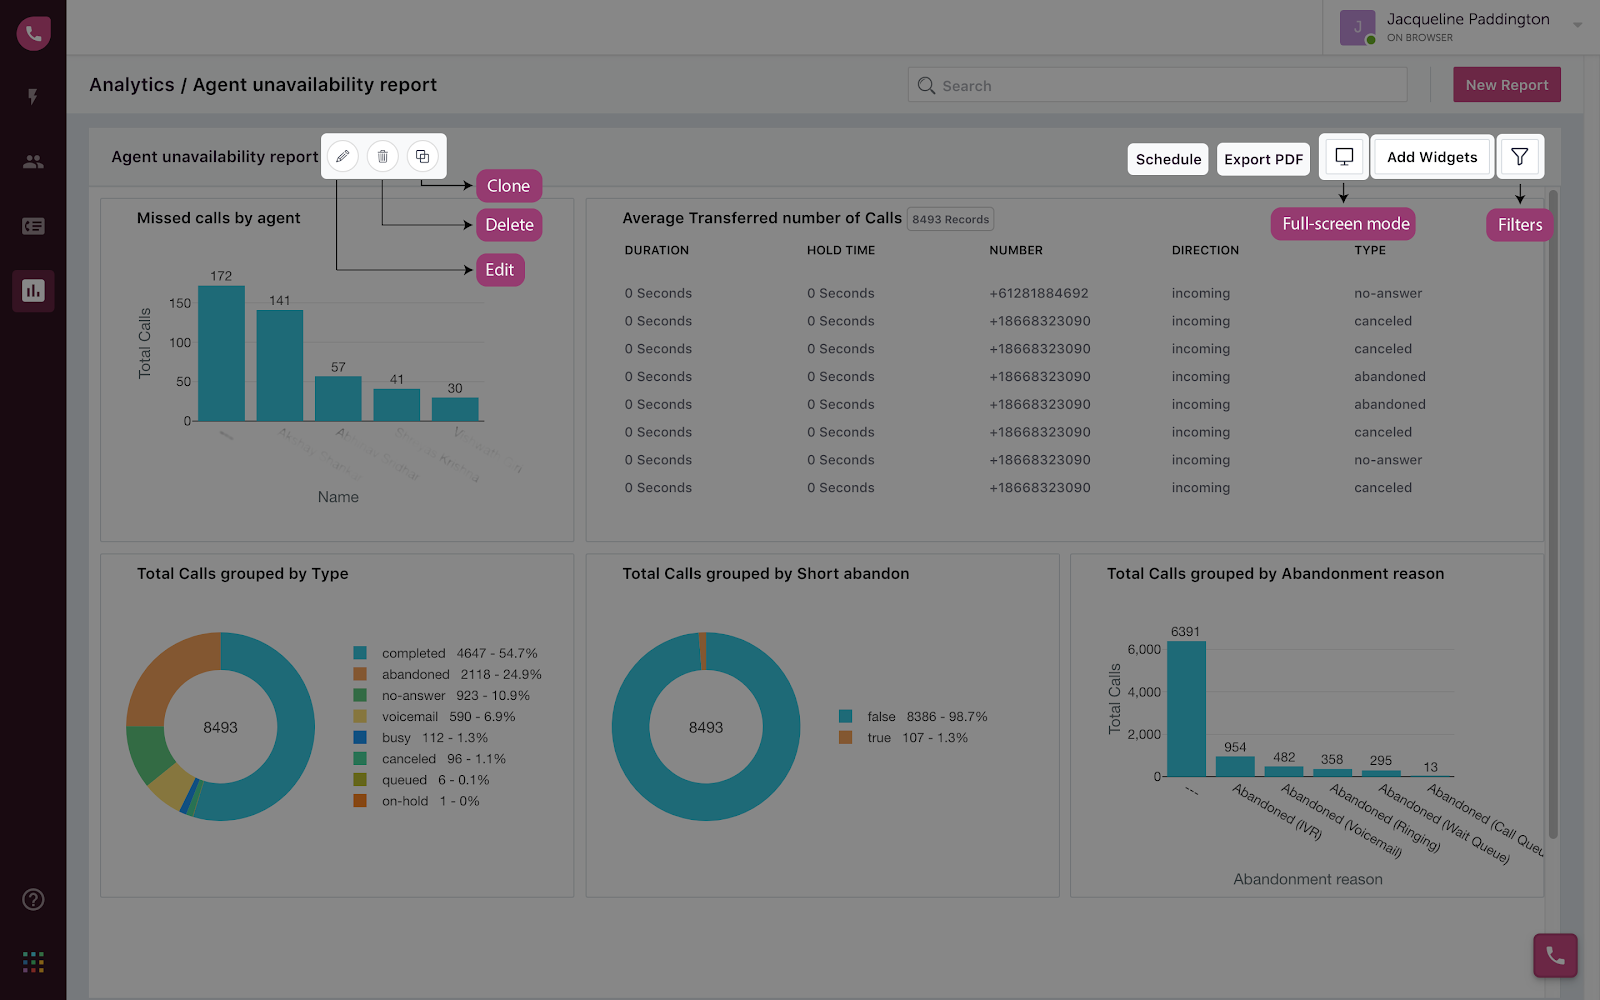The image size is (1600, 1000).
Task: Click the TYPE column header
Action: pos(1370,250)
